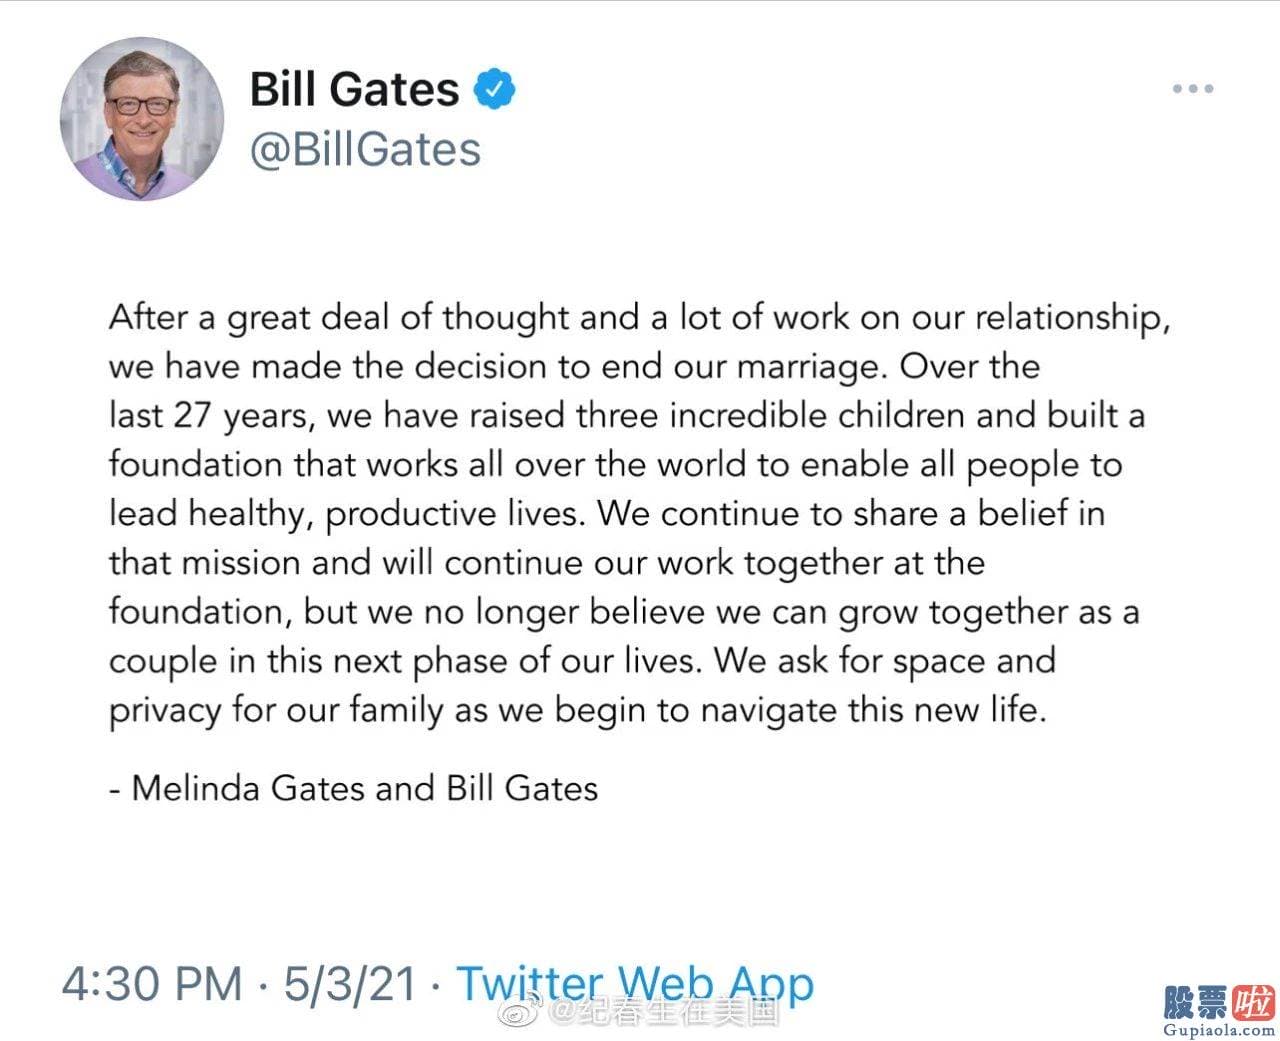Click the blue verified checkmark badge
Screen dimensions: 1280x1041
[493, 88]
